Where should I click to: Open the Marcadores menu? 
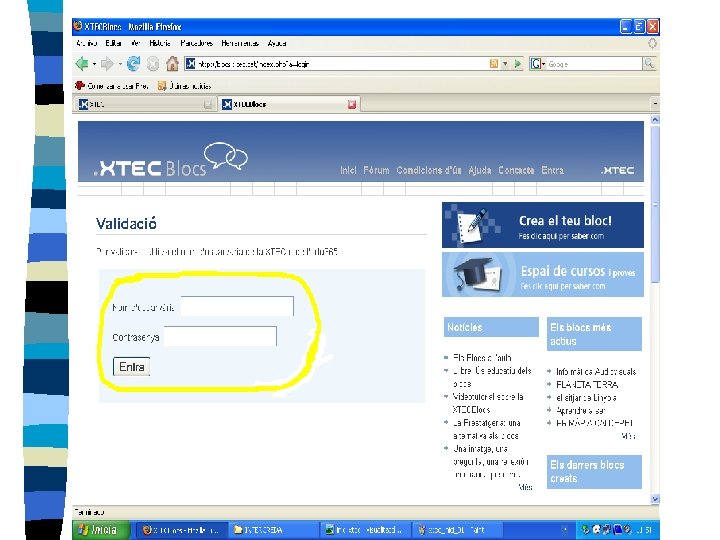pos(196,43)
